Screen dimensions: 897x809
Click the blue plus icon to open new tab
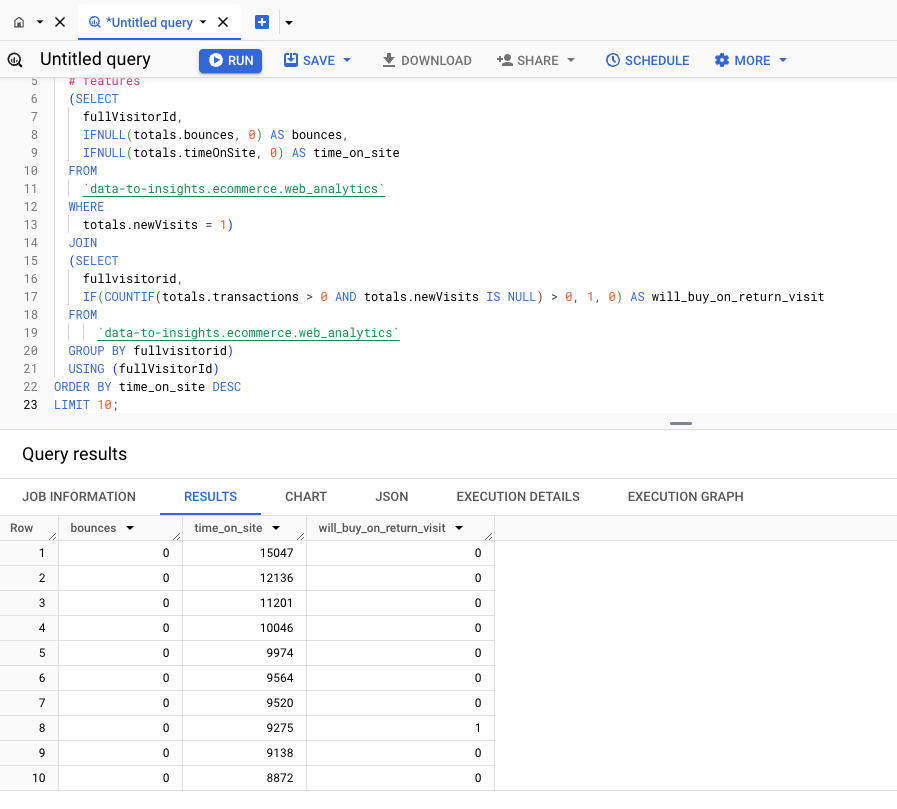pos(261,21)
